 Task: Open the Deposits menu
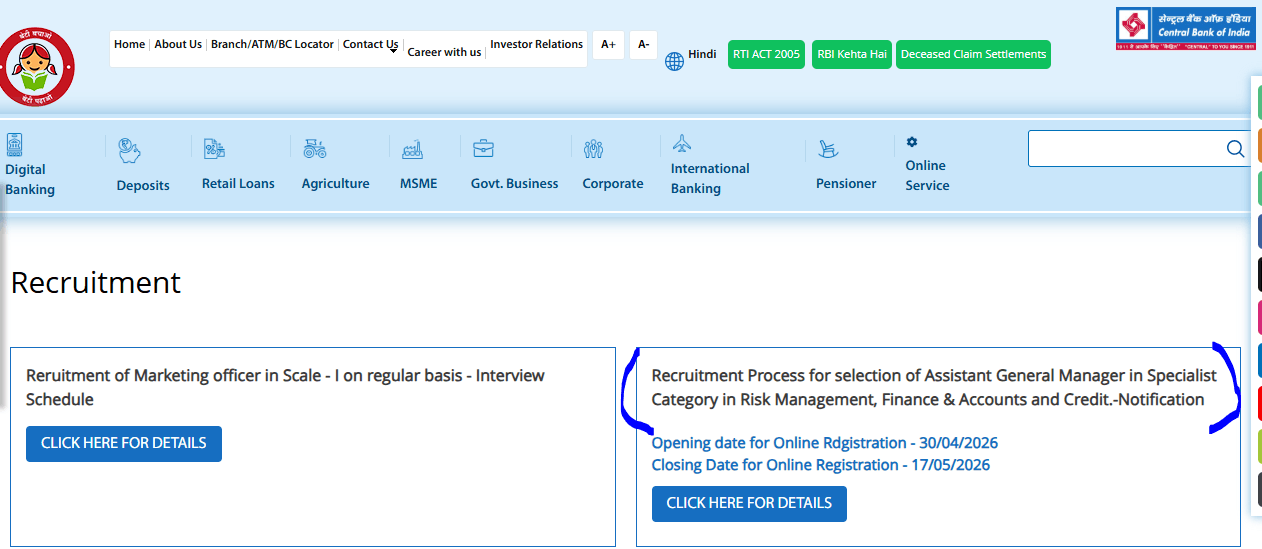[143, 185]
